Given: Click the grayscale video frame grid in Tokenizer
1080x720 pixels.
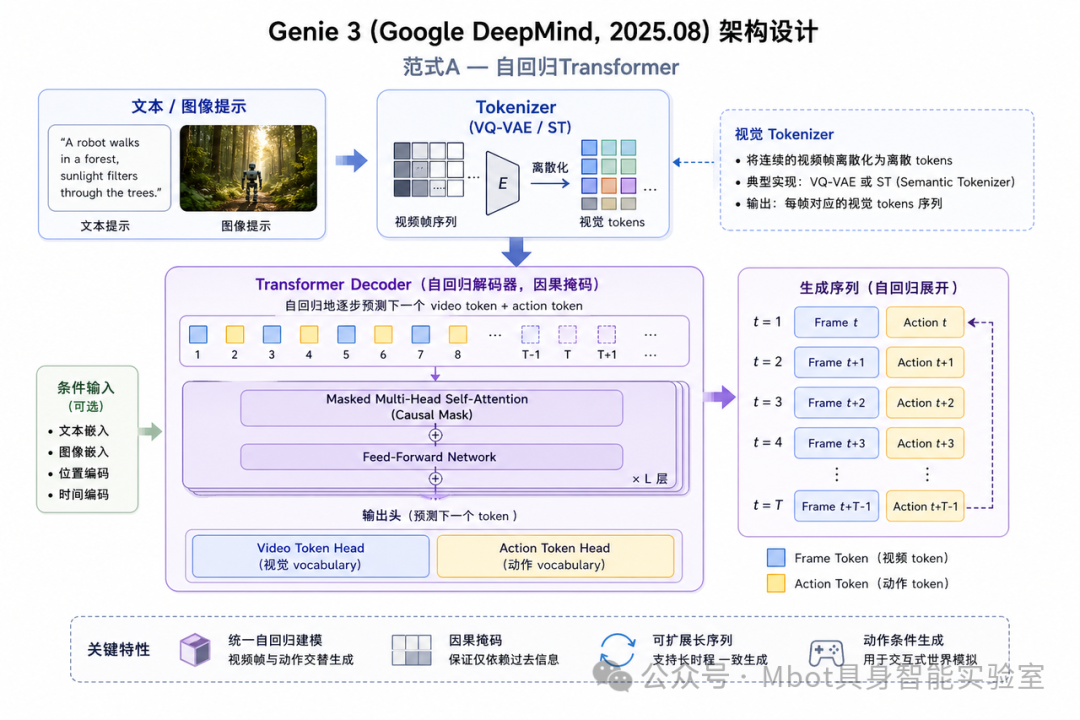Looking at the screenshot, I should pos(428,169).
